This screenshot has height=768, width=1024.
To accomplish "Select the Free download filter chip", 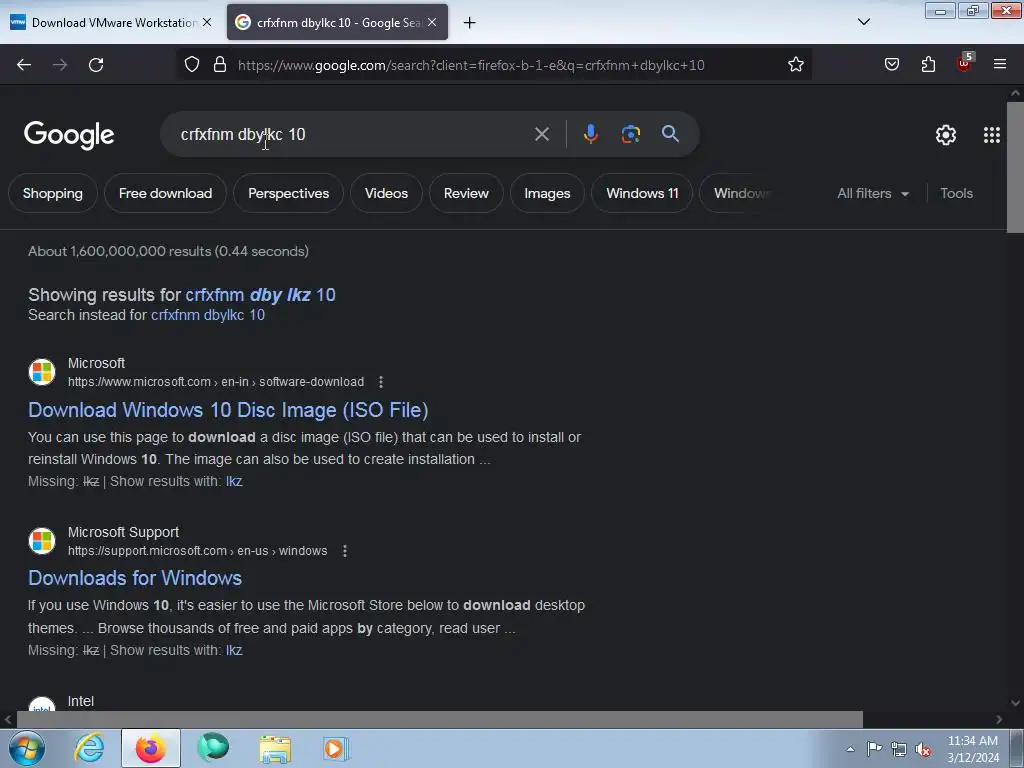I will (x=165, y=193).
